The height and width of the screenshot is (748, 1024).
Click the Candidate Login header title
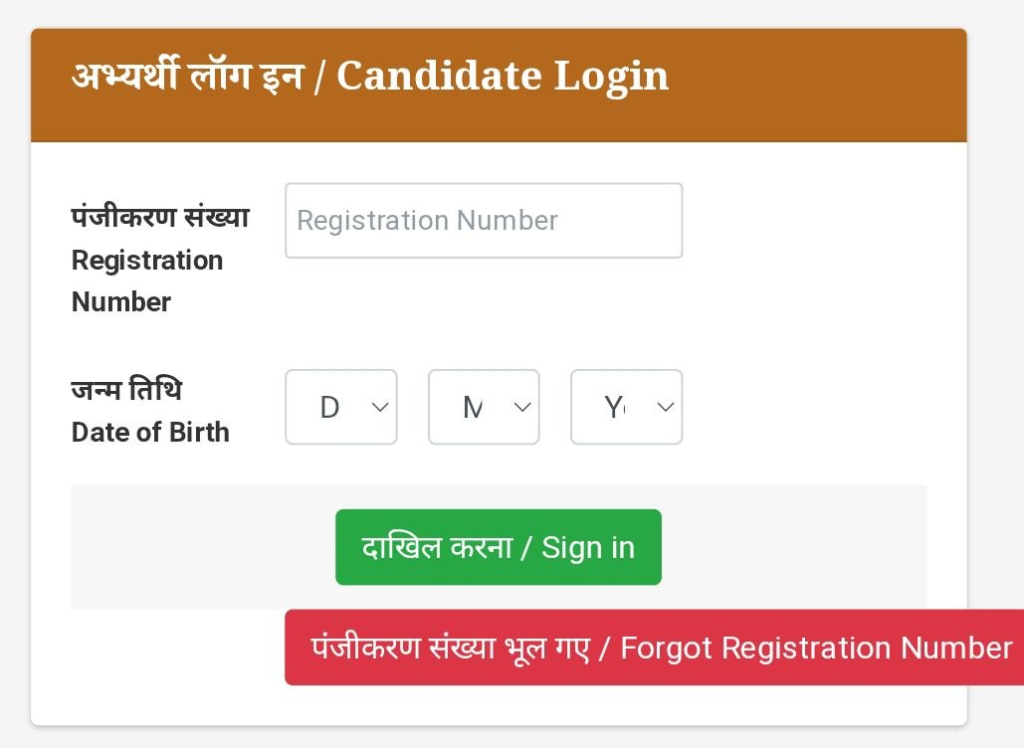tap(502, 76)
